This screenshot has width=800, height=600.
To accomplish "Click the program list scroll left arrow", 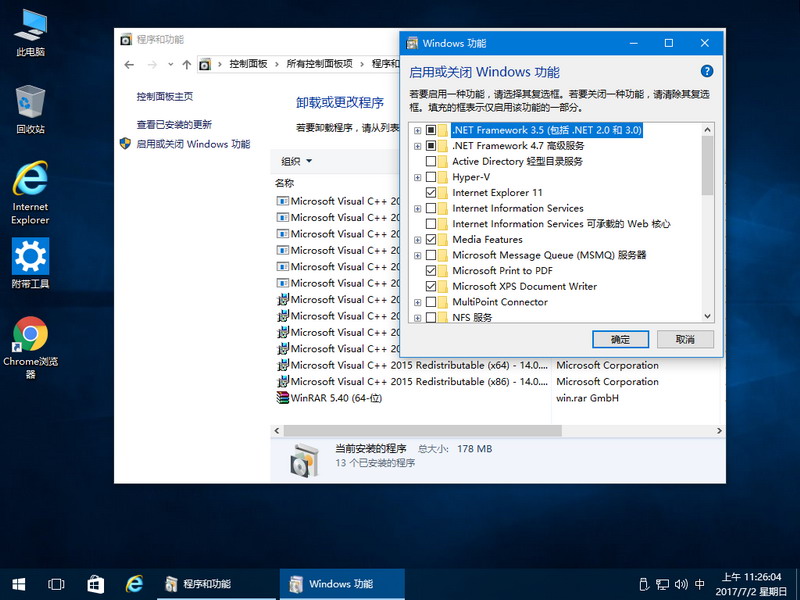I will (277, 431).
